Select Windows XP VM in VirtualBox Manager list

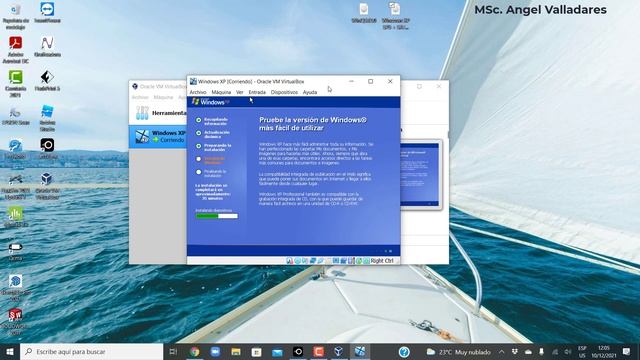coord(158,136)
